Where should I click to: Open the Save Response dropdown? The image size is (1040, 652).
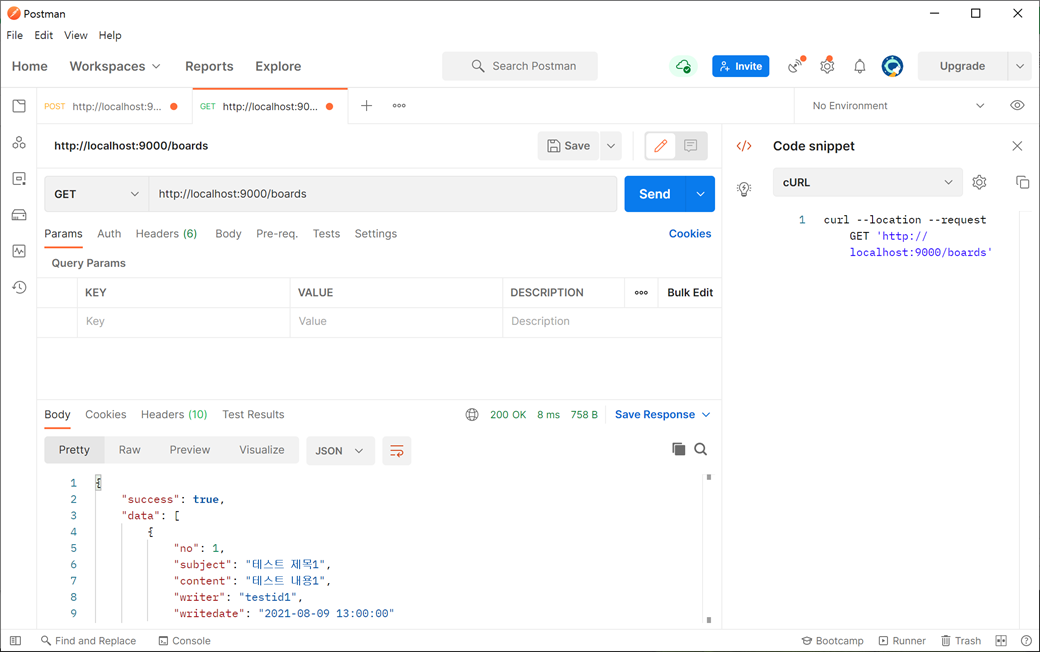pyautogui.click(x=663, y=415)
